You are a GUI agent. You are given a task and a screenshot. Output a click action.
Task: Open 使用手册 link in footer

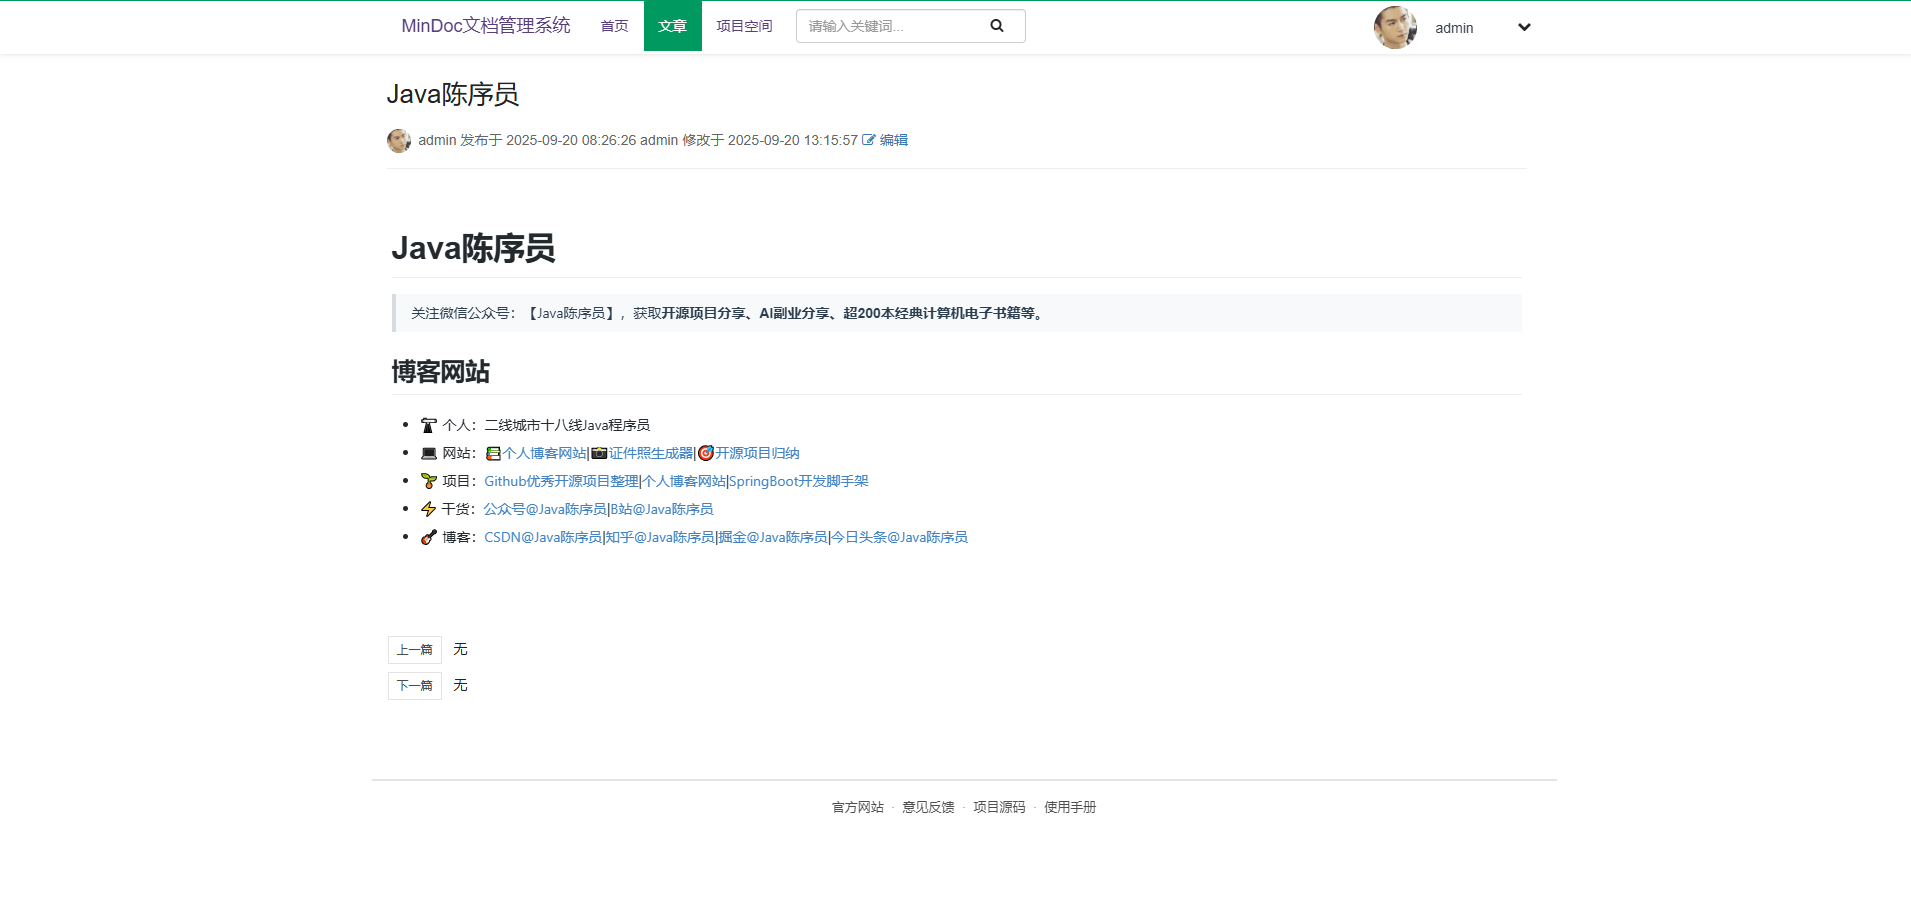[x=1070, y=807]
